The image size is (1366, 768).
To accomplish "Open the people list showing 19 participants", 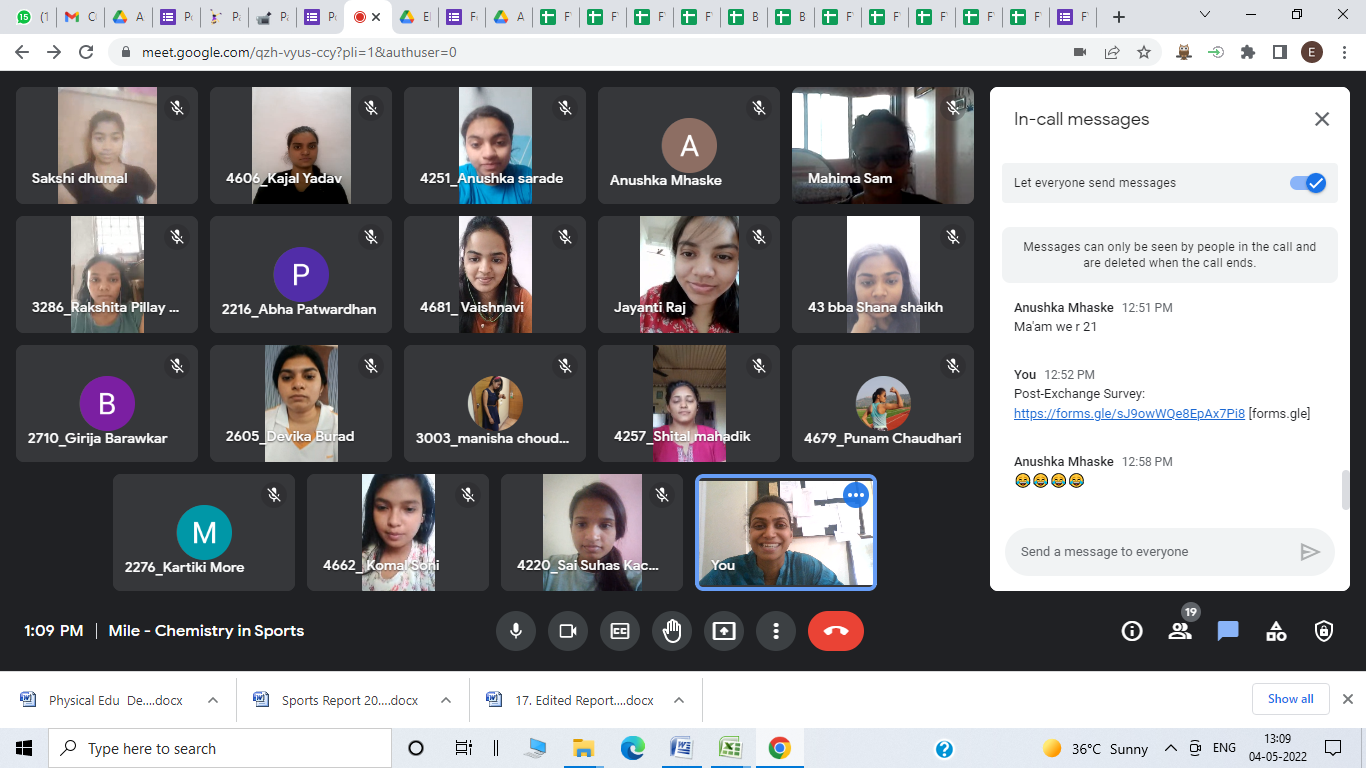I will tap(1180, 630).
